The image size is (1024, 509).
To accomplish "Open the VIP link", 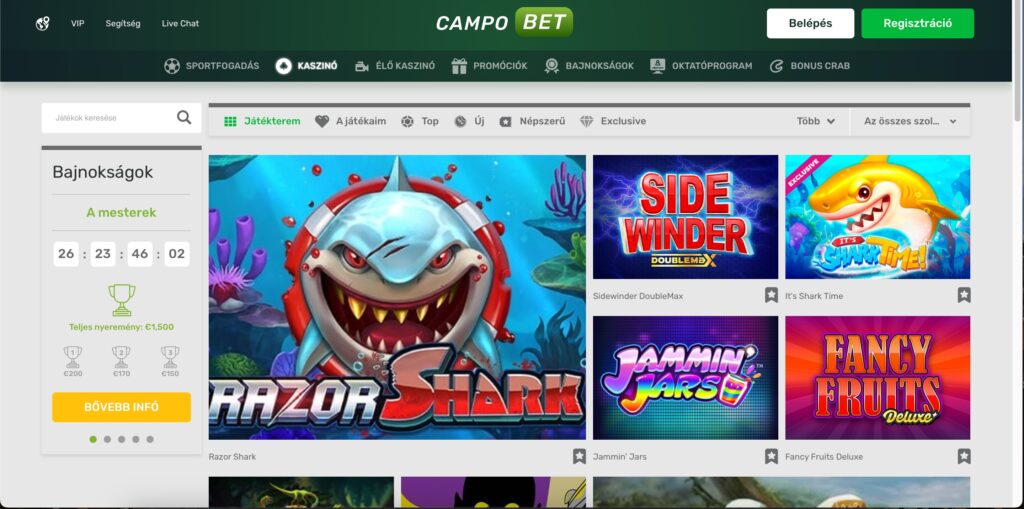I will coord(78,24).
